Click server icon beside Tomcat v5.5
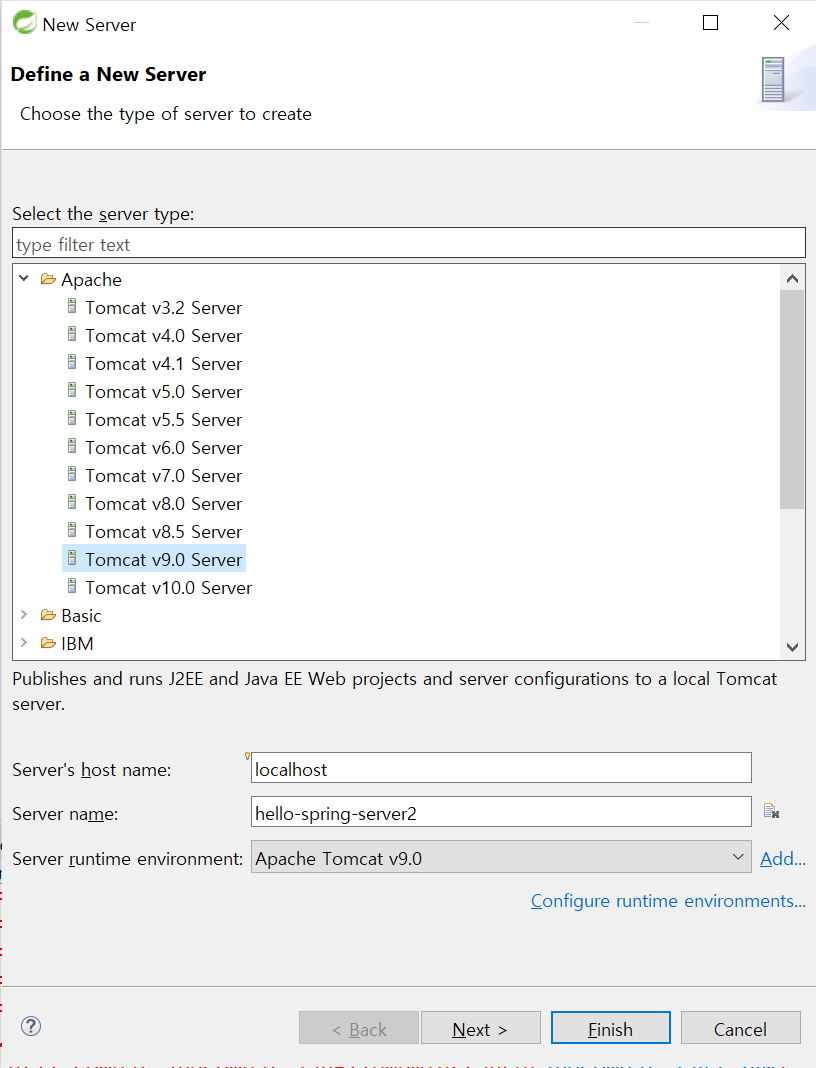816x1068 pixels. [72, 418]
